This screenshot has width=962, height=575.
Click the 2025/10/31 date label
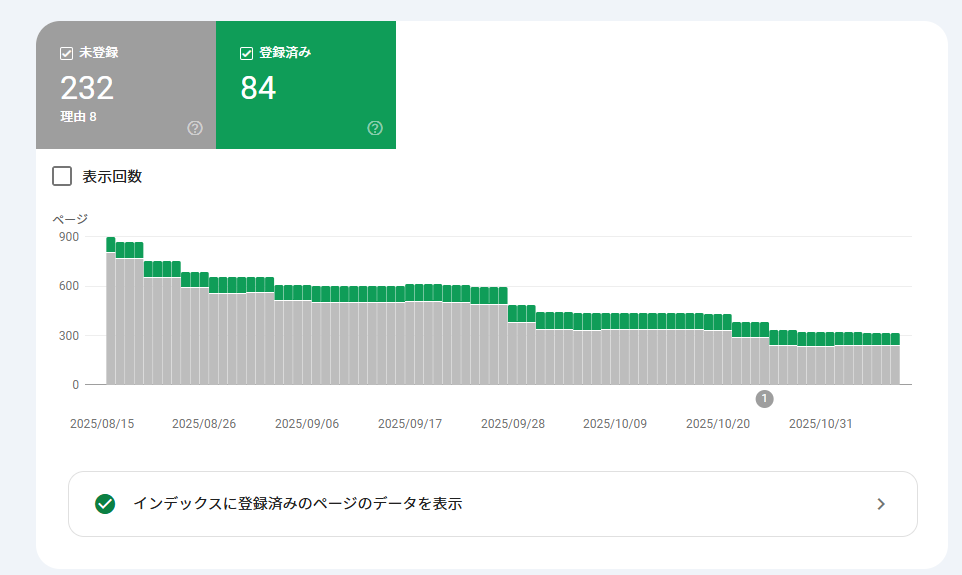click(821, 424)
